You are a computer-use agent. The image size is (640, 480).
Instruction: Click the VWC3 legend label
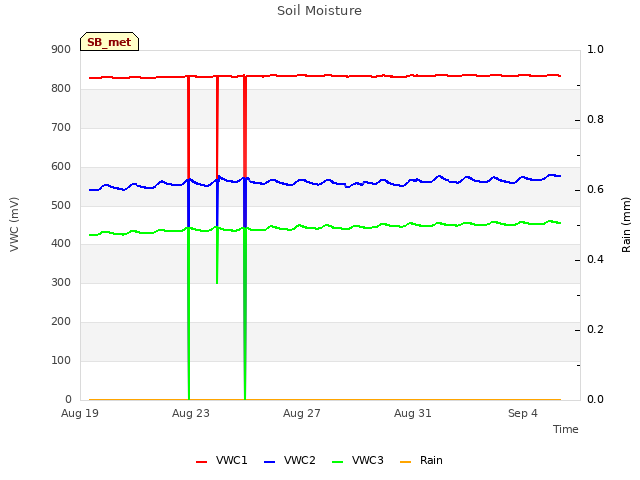click(368, 460)
